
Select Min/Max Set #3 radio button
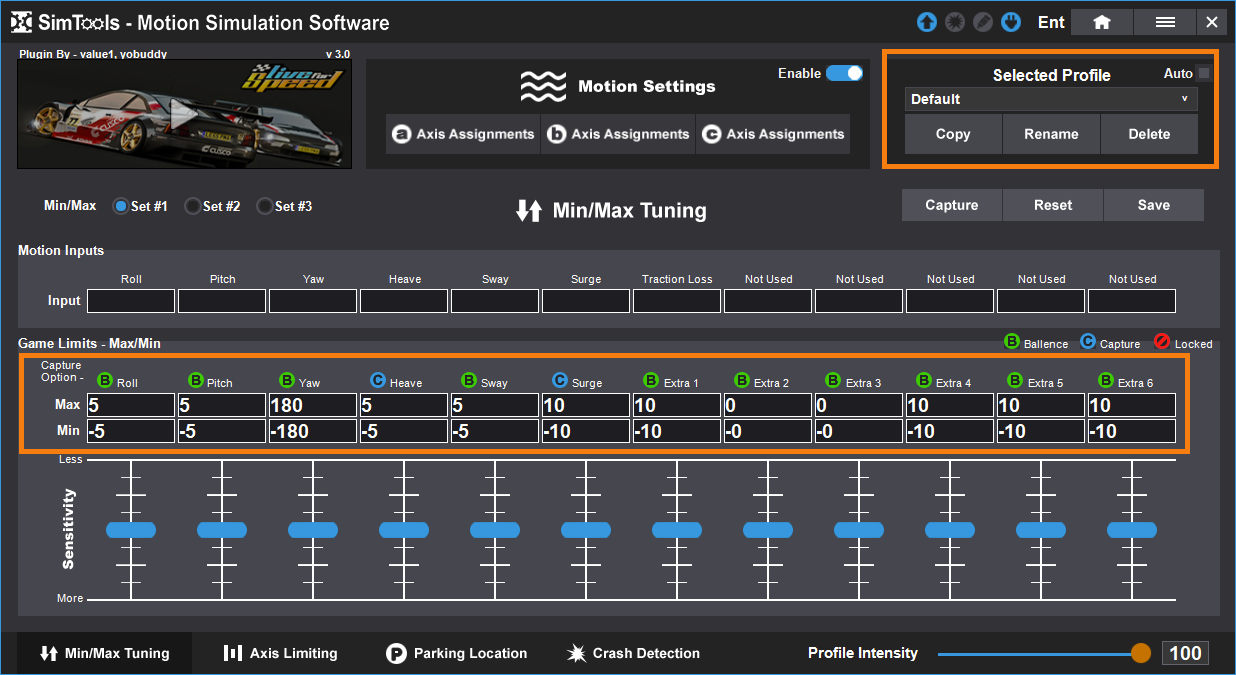[265, 206]
